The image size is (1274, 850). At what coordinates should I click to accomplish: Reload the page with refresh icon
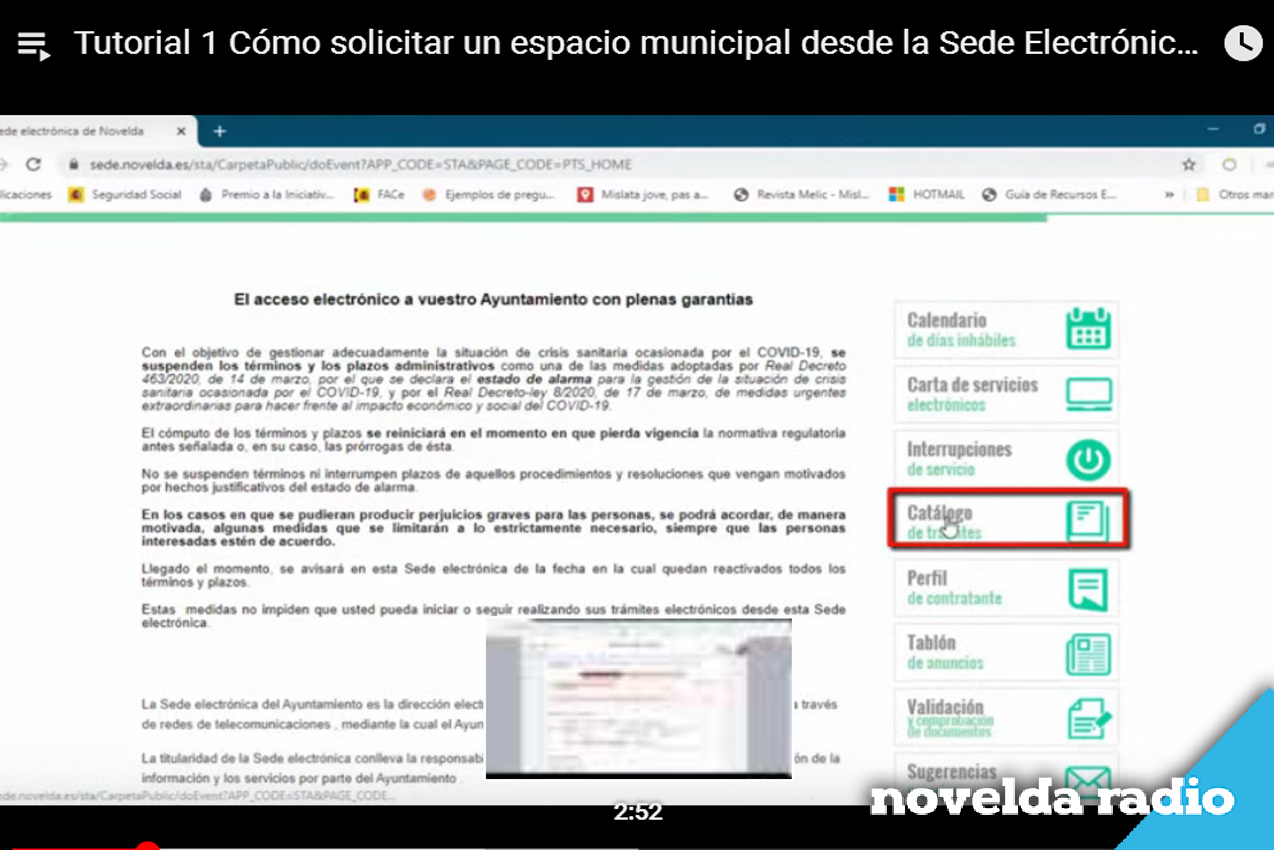click(33, 164)
